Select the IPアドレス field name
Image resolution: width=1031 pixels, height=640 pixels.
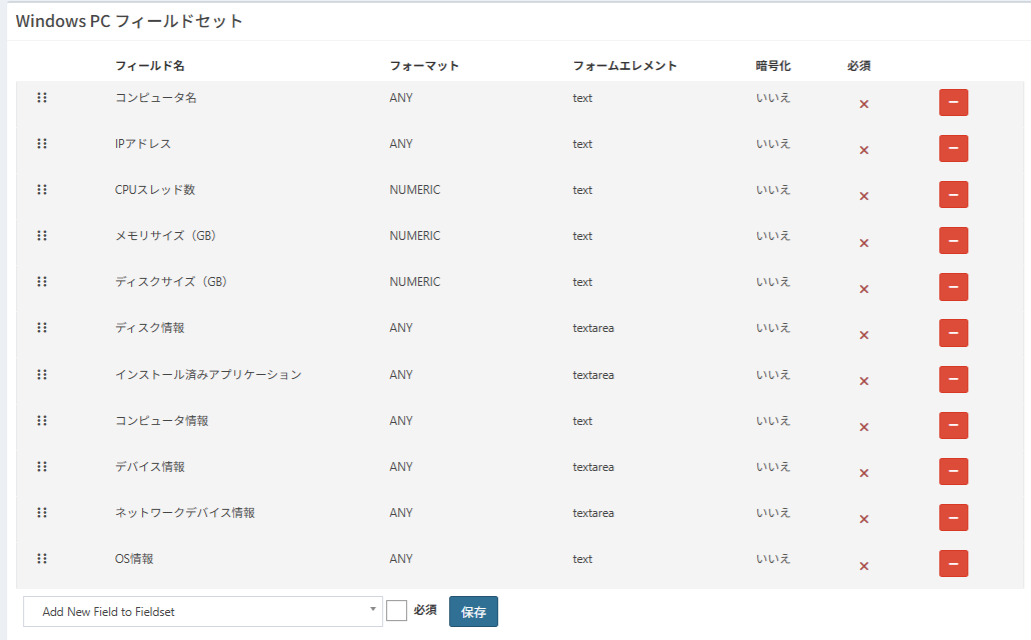[x=143, y=143]
